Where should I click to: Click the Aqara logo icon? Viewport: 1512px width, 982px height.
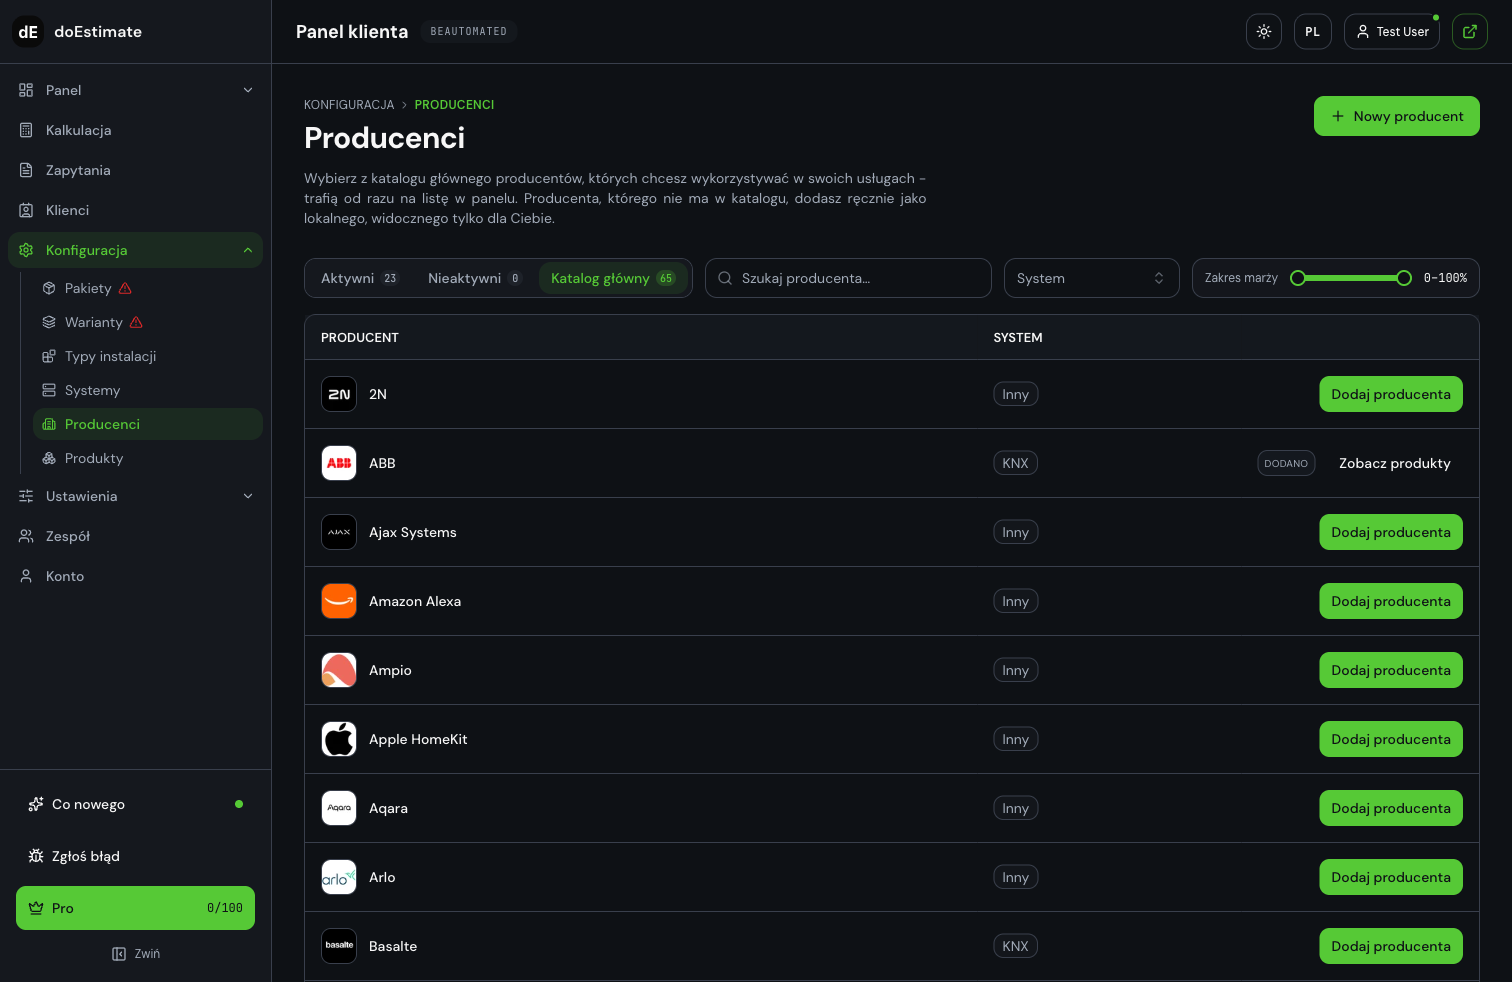pyautogui.click(x=339, y=808)
